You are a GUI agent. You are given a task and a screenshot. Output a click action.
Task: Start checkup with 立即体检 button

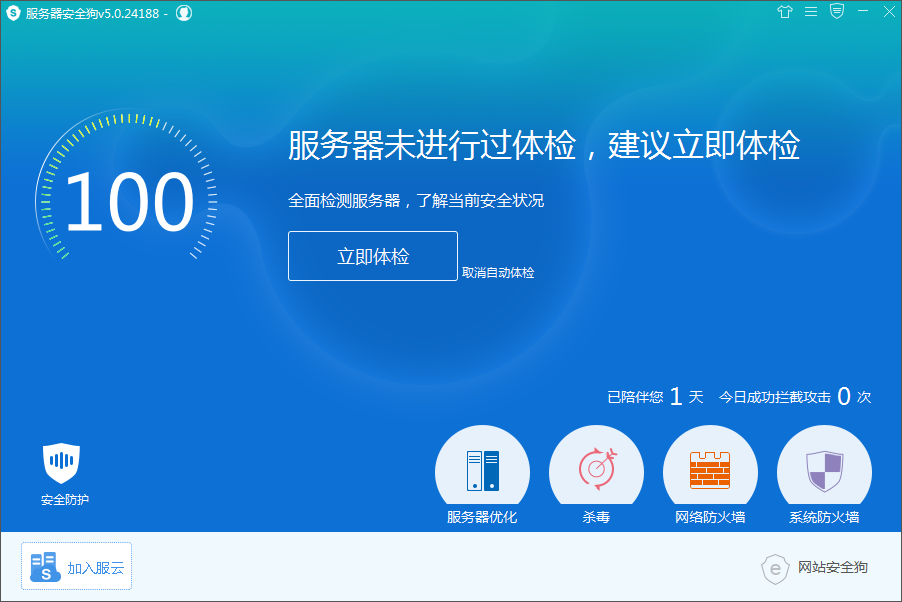point(372,256)
